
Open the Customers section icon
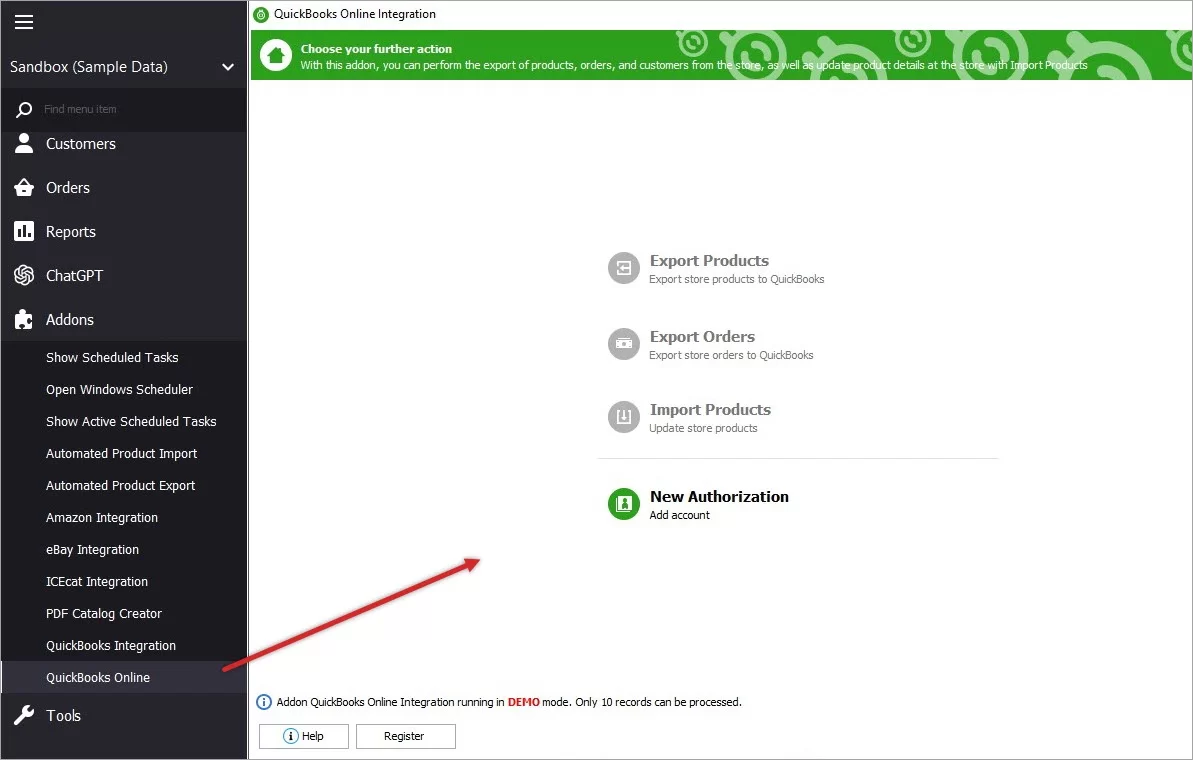[x=24, y=143]
